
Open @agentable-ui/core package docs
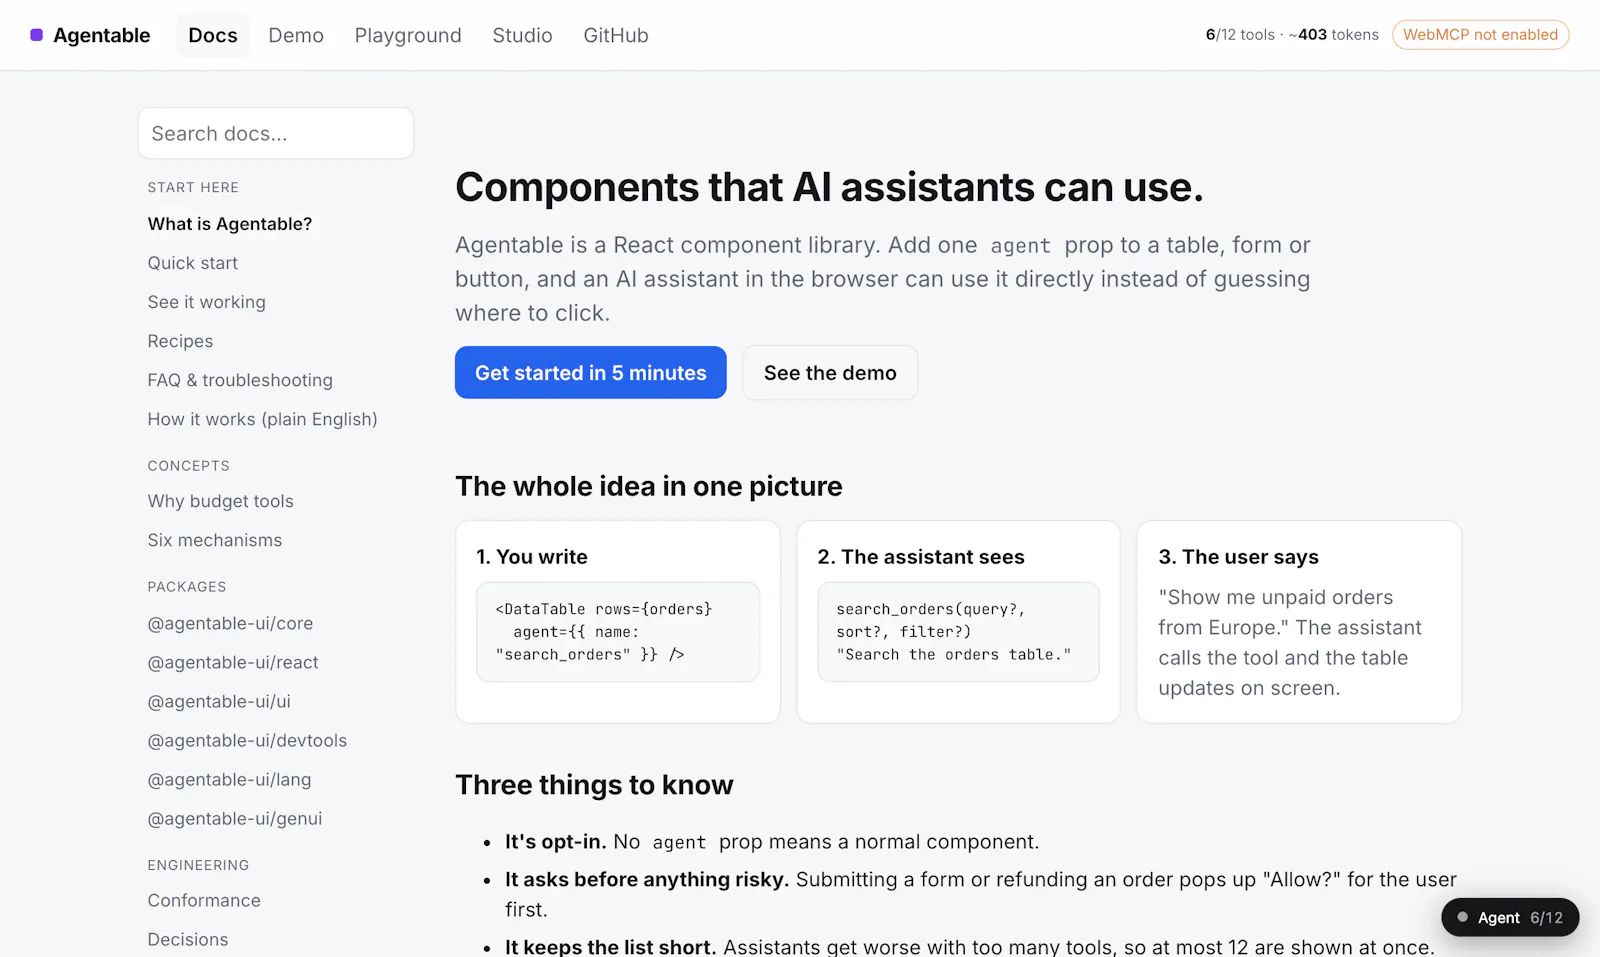point(230,623)
